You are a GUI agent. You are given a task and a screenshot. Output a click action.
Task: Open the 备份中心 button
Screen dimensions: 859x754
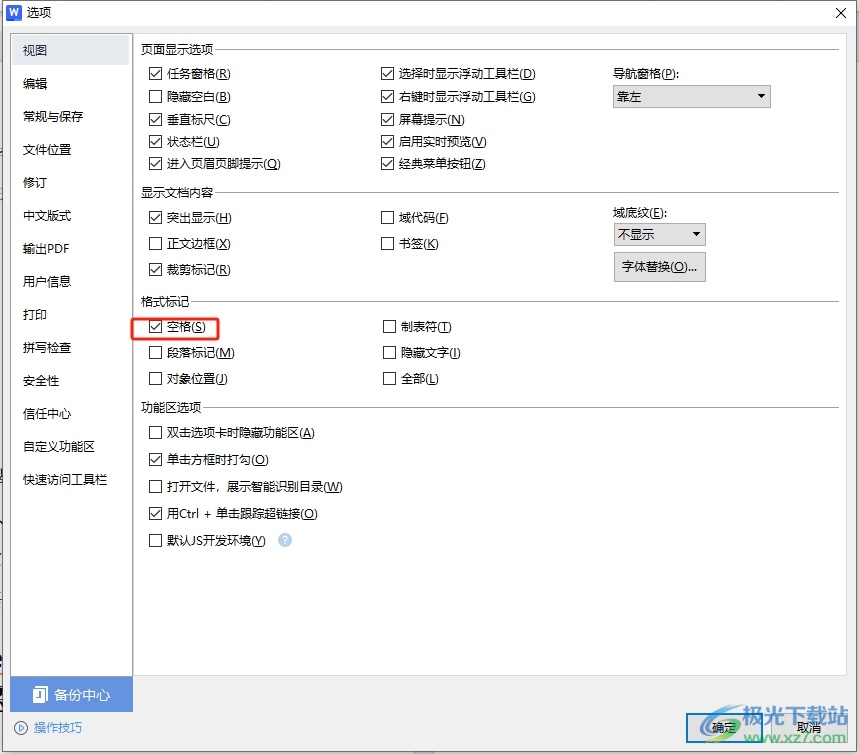pos(72,694)
